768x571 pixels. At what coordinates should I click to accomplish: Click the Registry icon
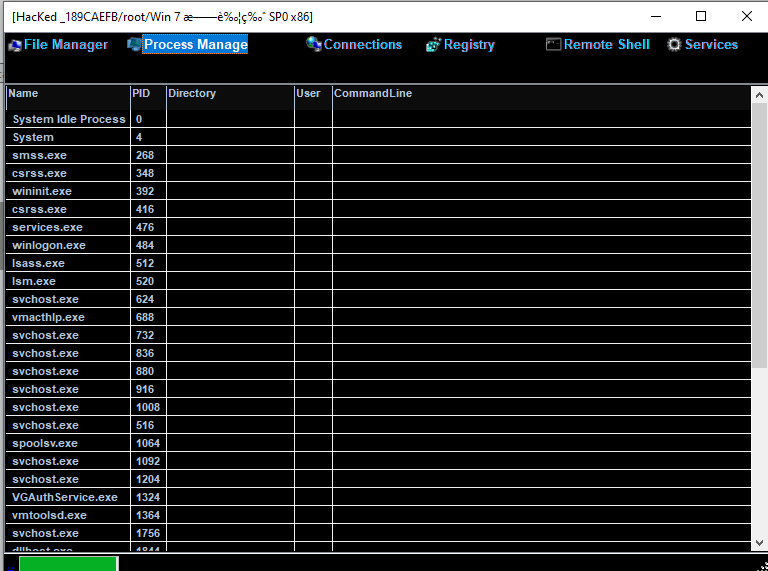point(433,45)
